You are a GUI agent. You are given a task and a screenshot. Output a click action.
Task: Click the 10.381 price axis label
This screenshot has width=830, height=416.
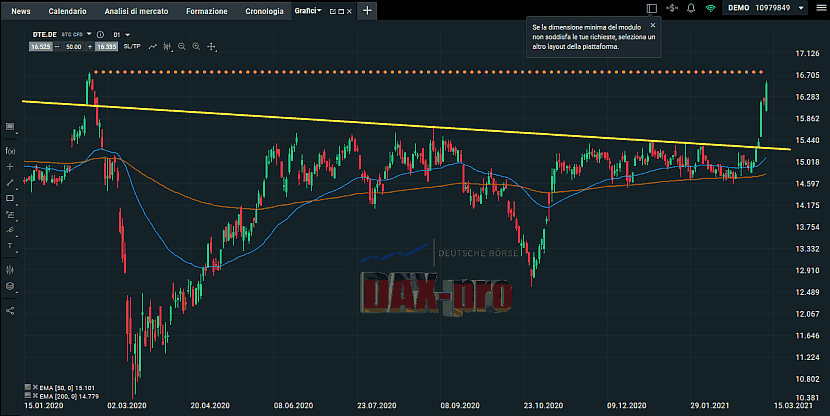pos(807,397)
